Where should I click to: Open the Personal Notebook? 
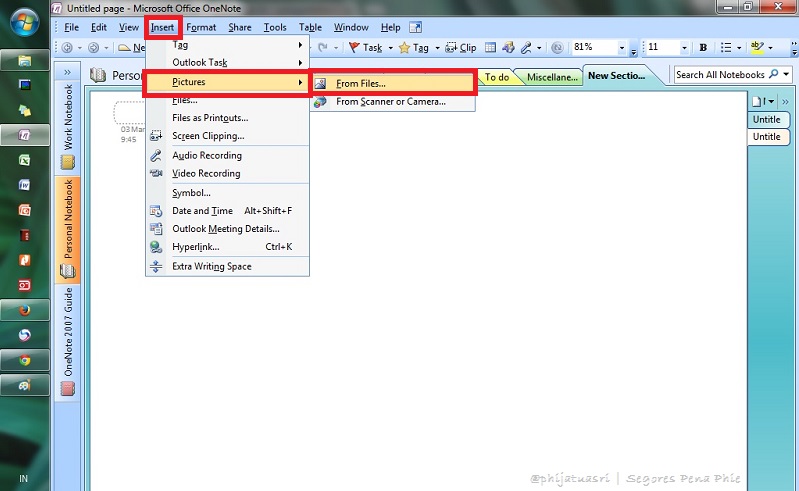68,228
